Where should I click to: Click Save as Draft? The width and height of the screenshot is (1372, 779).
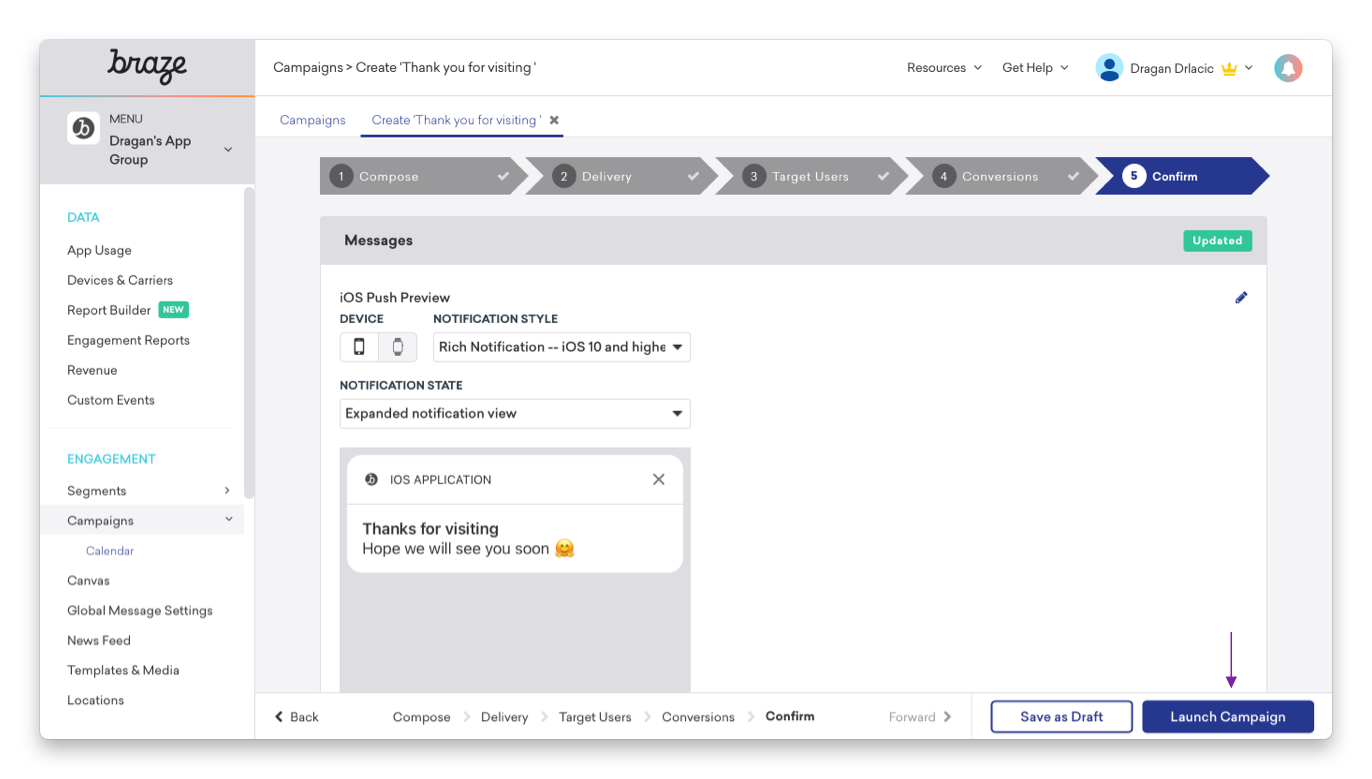1062,717
